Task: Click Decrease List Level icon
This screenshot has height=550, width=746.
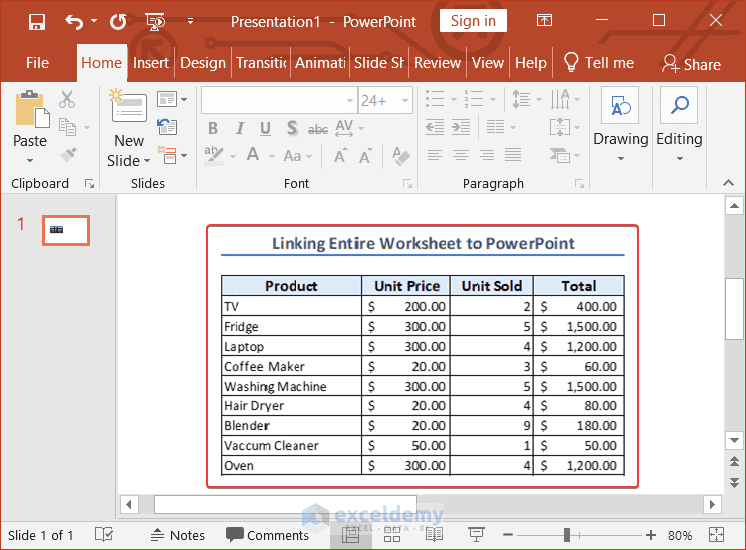Action: (x=435, y=127)
